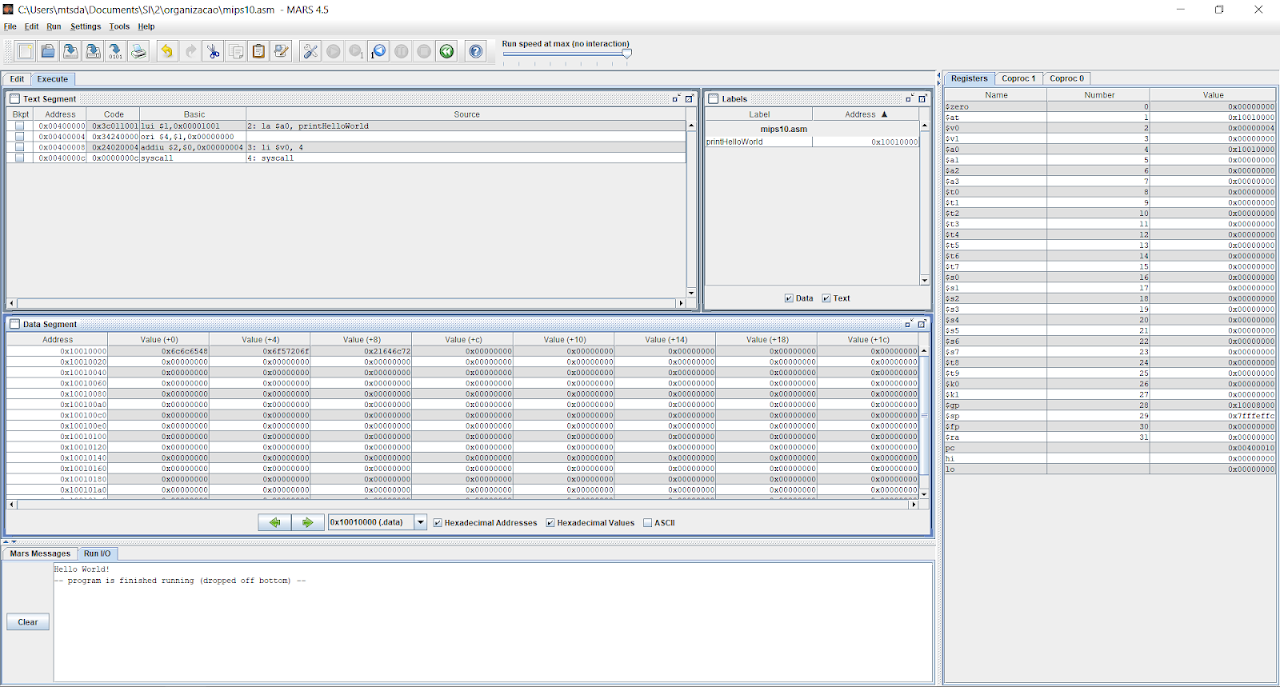Open the data segment address dropdown
The height and width of the screenshot is (687, 1280).
[421, 523]
